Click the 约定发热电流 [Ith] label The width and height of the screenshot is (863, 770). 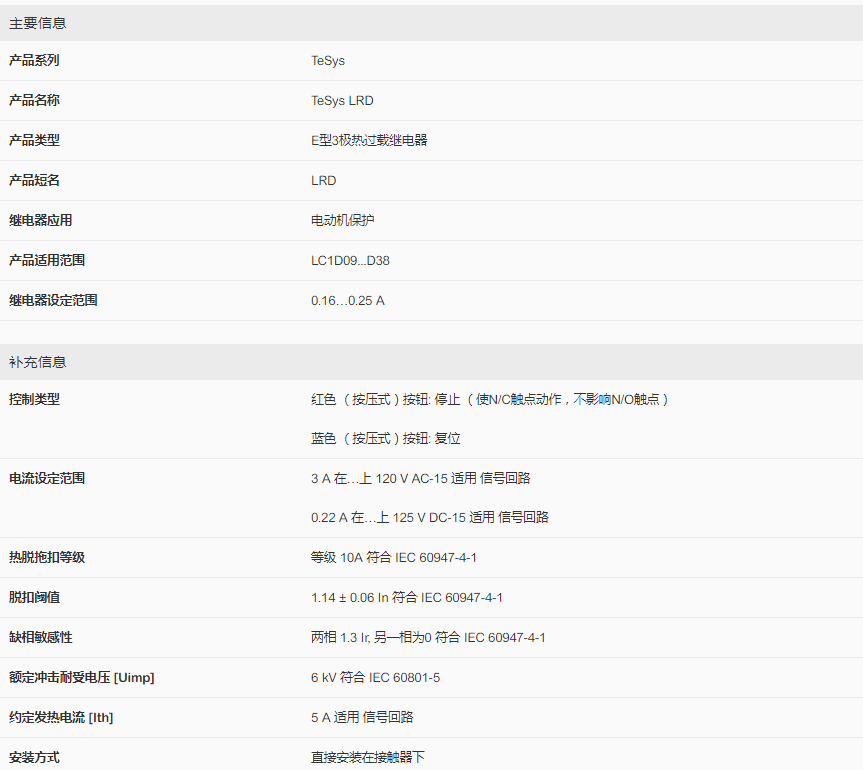pos(61,718)
